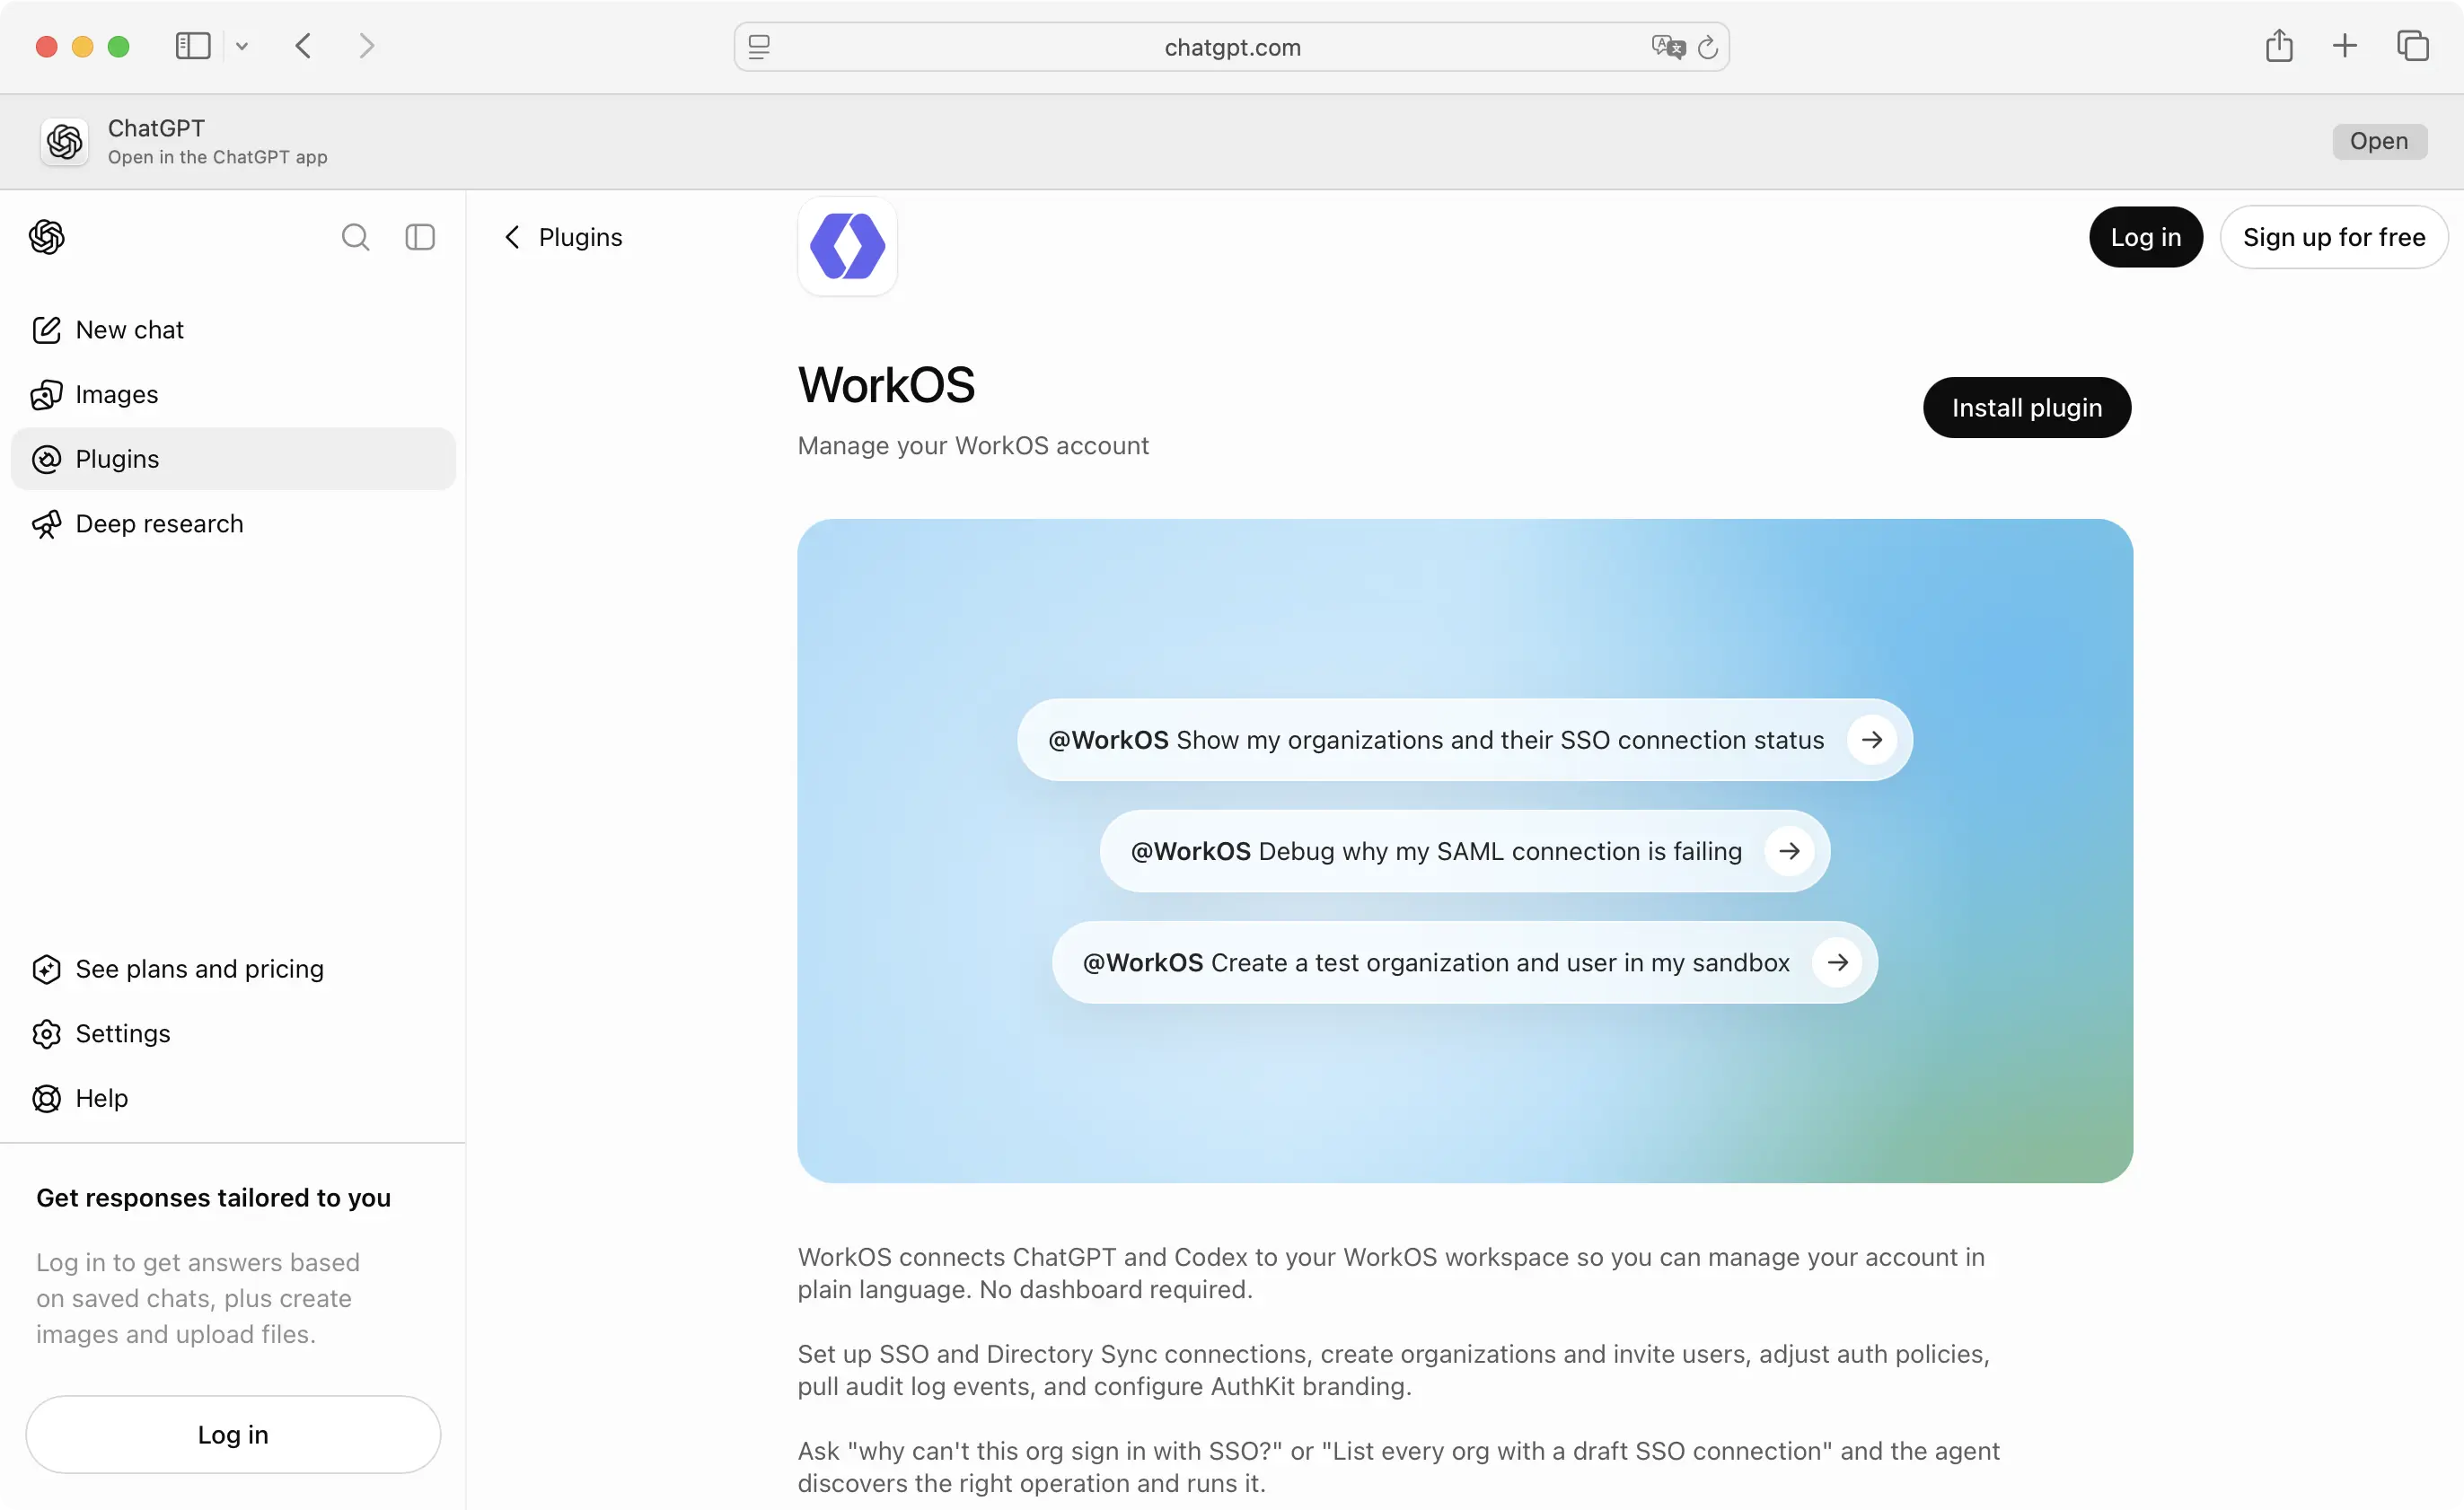
Task: Open the Safari tab group dropdown arrow
Action: [x=241, y=46]
